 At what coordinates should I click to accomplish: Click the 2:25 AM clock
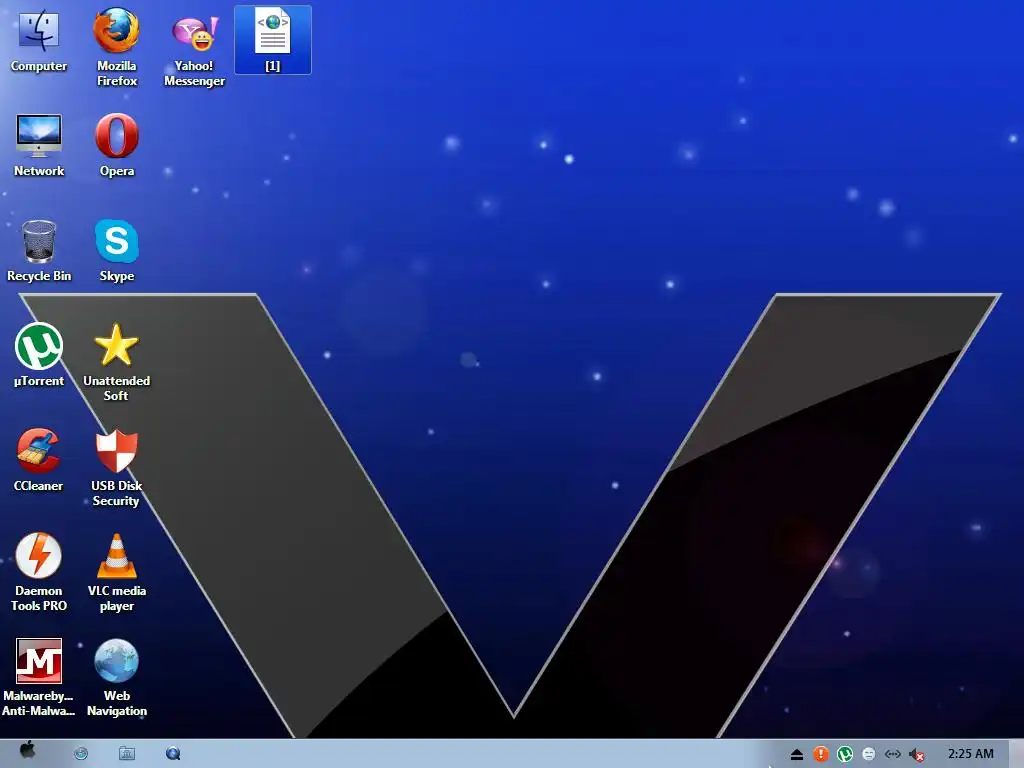(970, 754)
